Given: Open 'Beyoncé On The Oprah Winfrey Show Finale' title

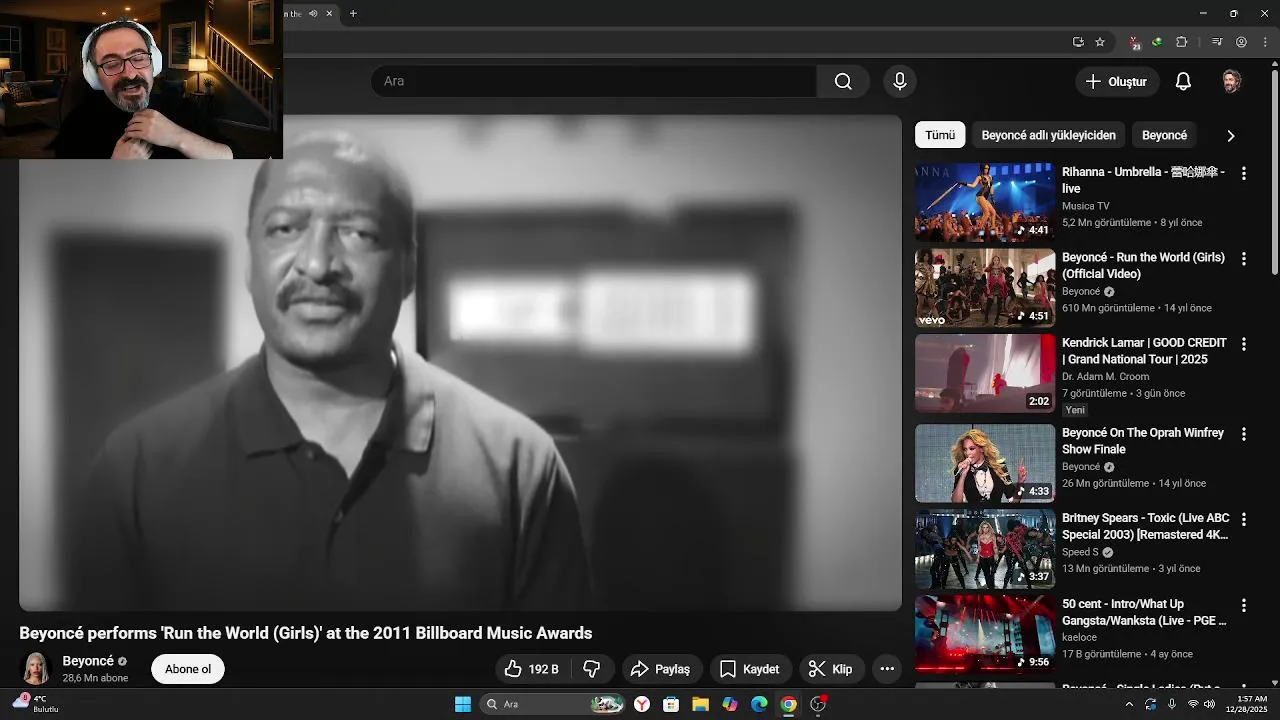Looking at the screenshot, I should tap(1143, 441).
